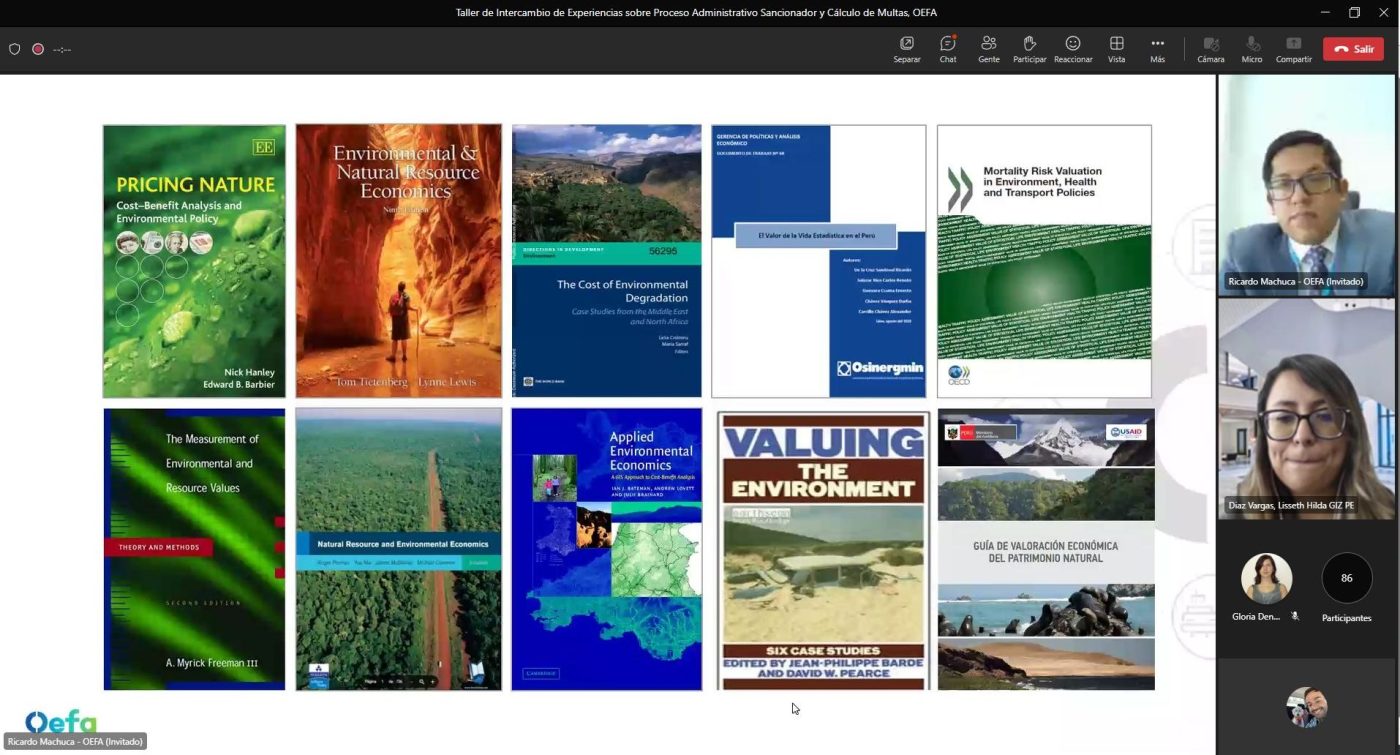Leave meeting with Salir button
Screen dimensions: 1400x755
click(1353, 49)
